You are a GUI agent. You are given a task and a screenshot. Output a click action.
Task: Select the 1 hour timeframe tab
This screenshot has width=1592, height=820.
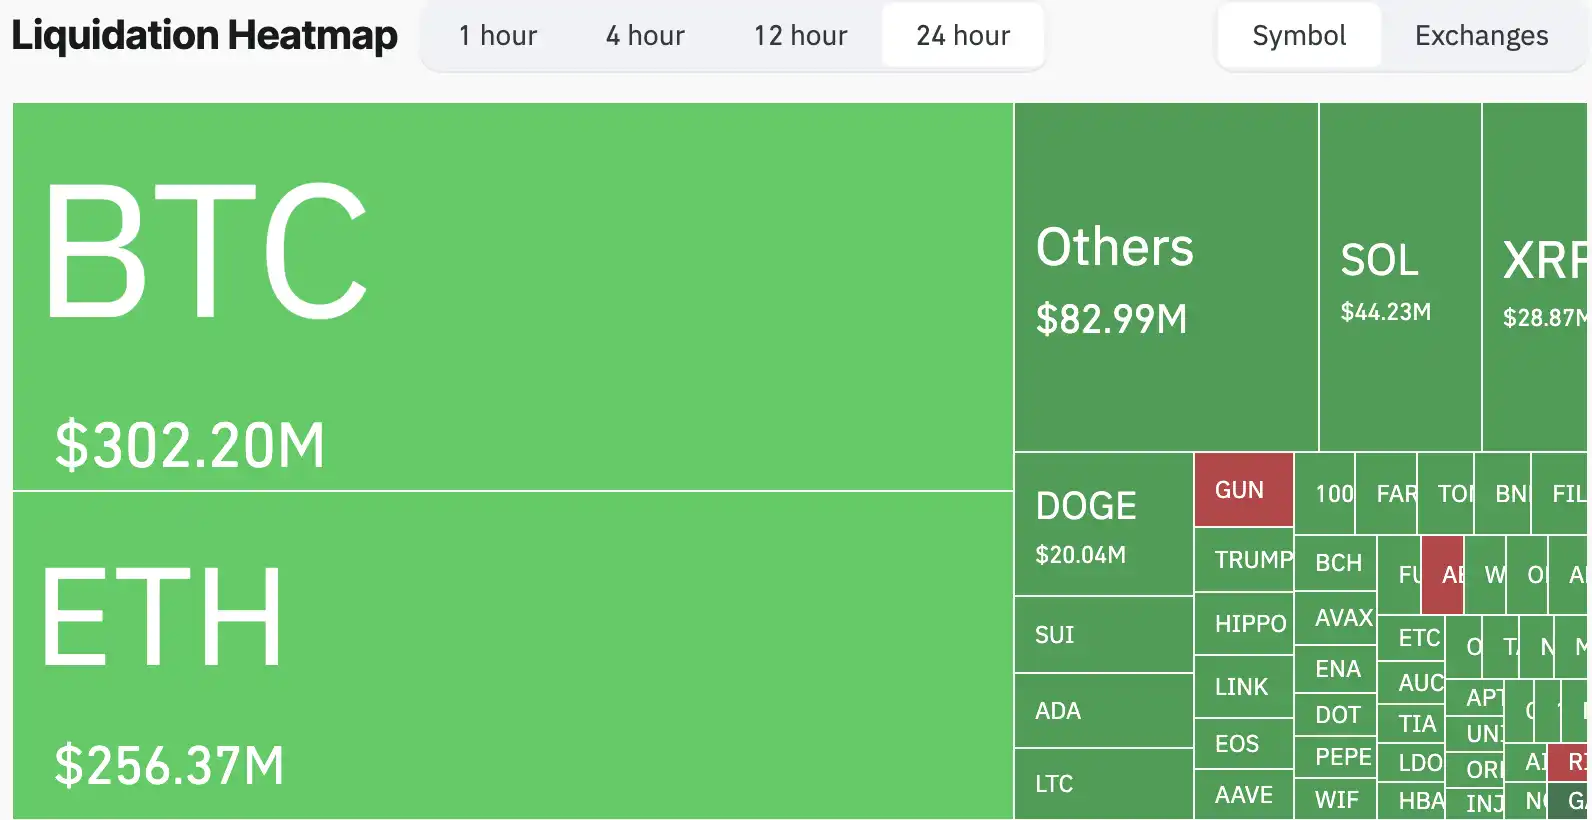coord(497,36)
